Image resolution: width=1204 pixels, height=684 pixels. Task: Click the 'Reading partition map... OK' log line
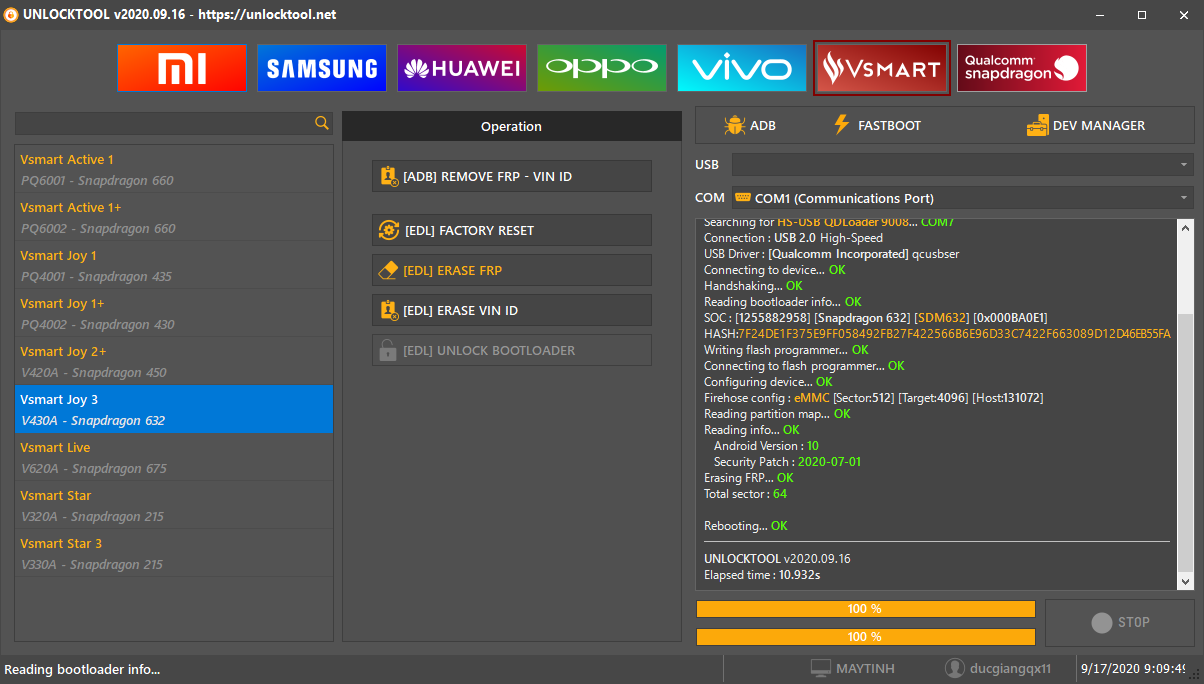[777, 414]
